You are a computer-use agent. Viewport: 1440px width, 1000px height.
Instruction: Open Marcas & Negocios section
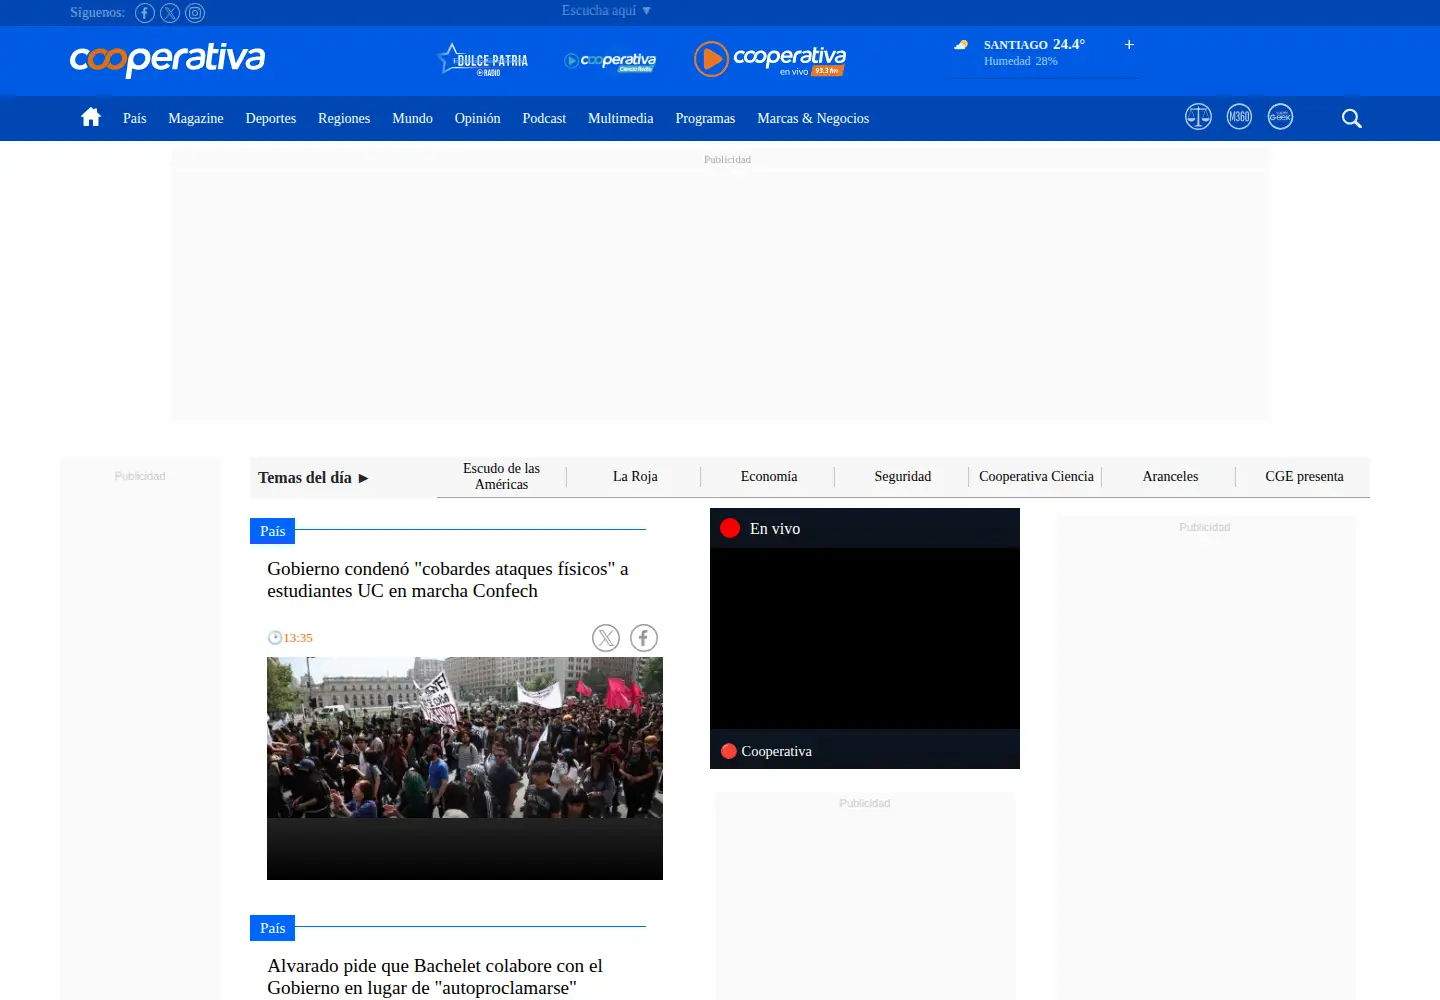(813, 118)
